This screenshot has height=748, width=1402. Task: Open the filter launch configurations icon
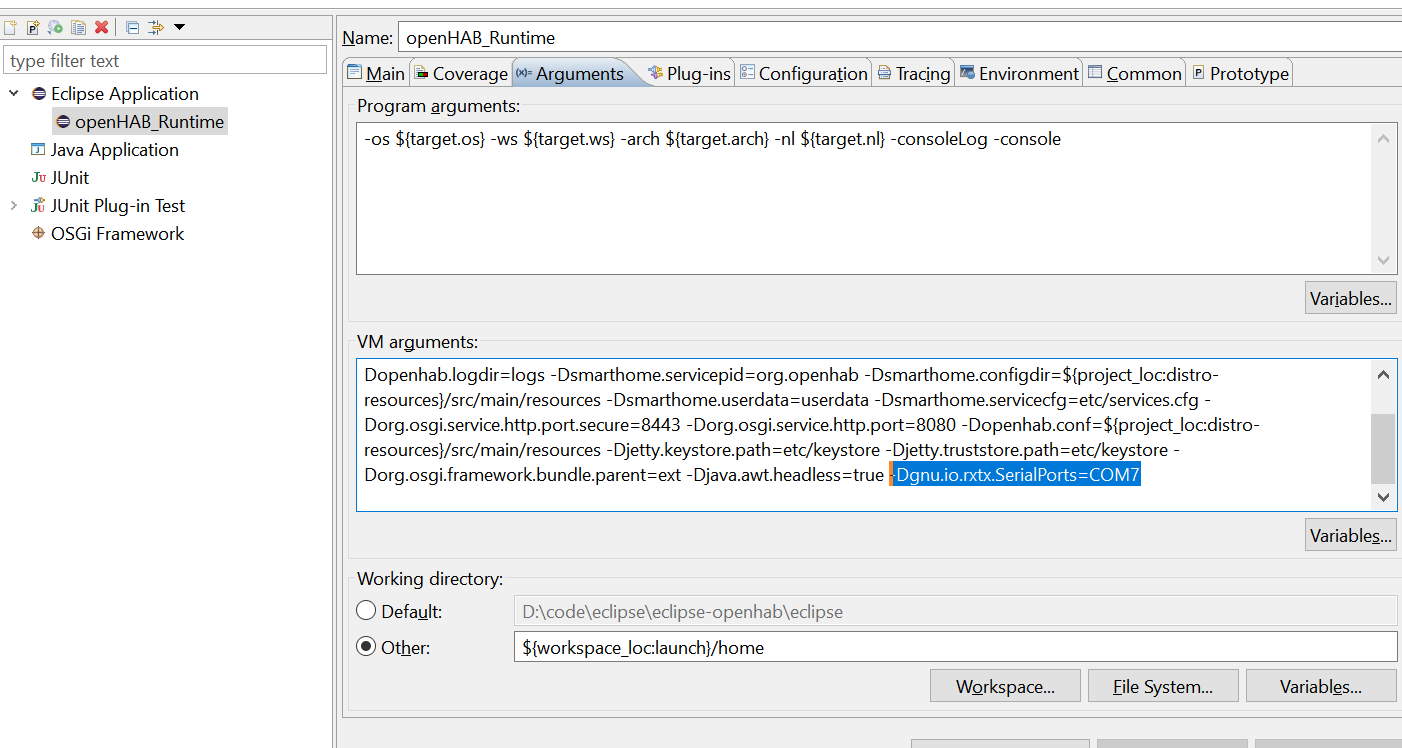tap(155, 28)
